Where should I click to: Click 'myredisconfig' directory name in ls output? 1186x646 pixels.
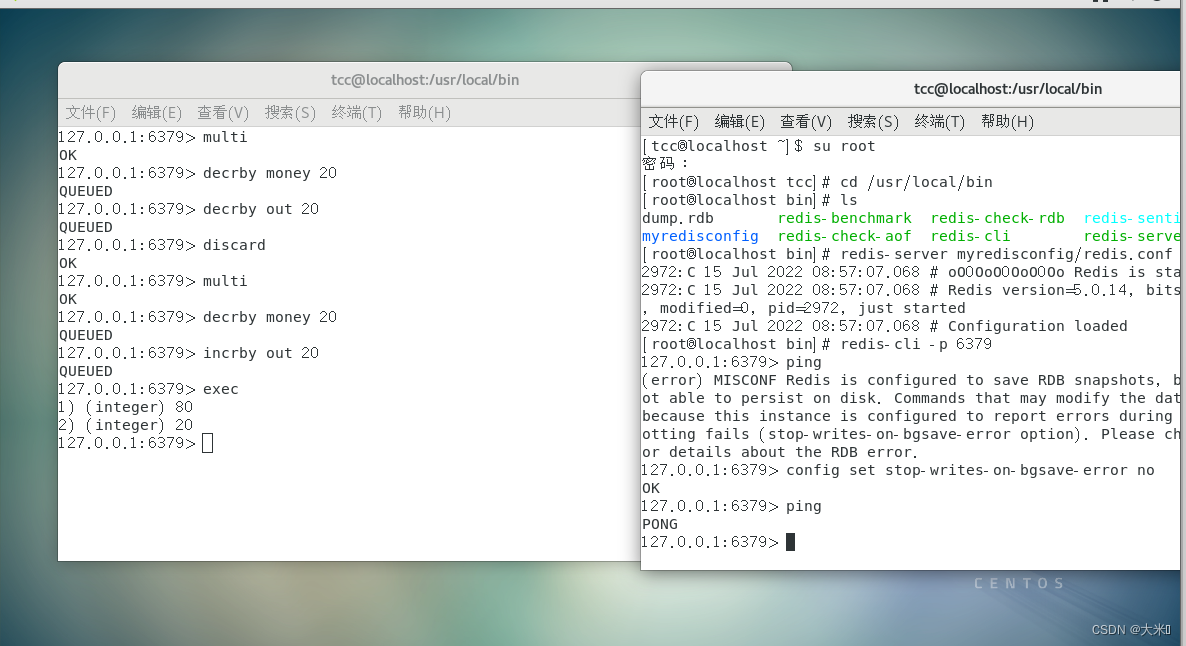coord(700,236)
